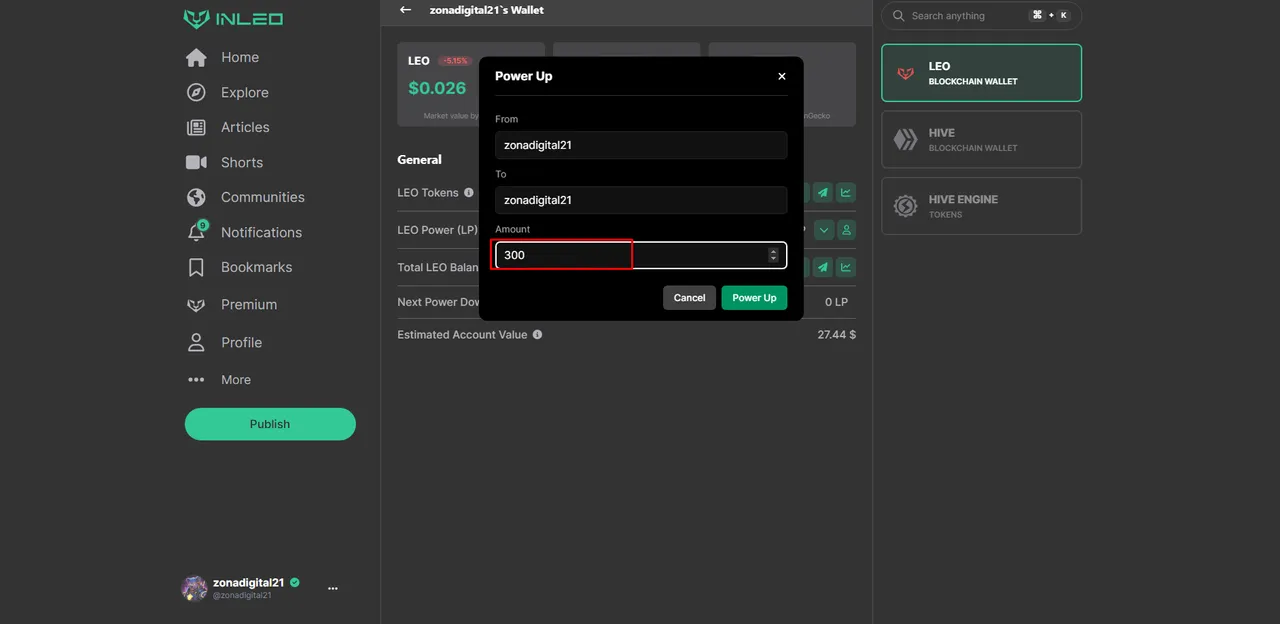
Task: Click the delegate person icon in LEO Power row
Action: click(x=846, y=230)
